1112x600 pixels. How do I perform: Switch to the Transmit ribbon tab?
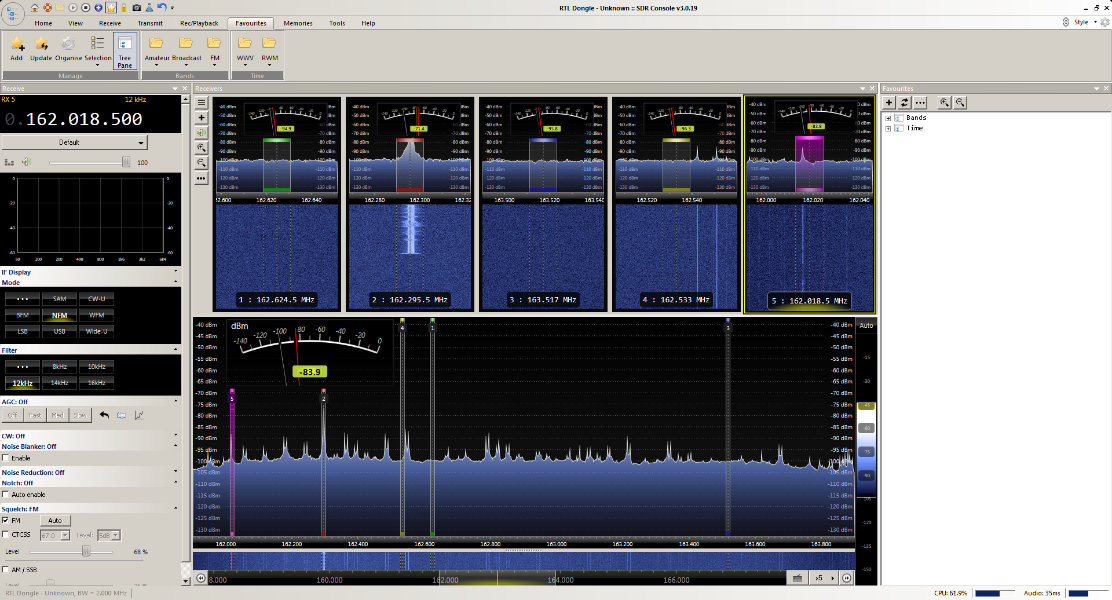pos(150,23)
